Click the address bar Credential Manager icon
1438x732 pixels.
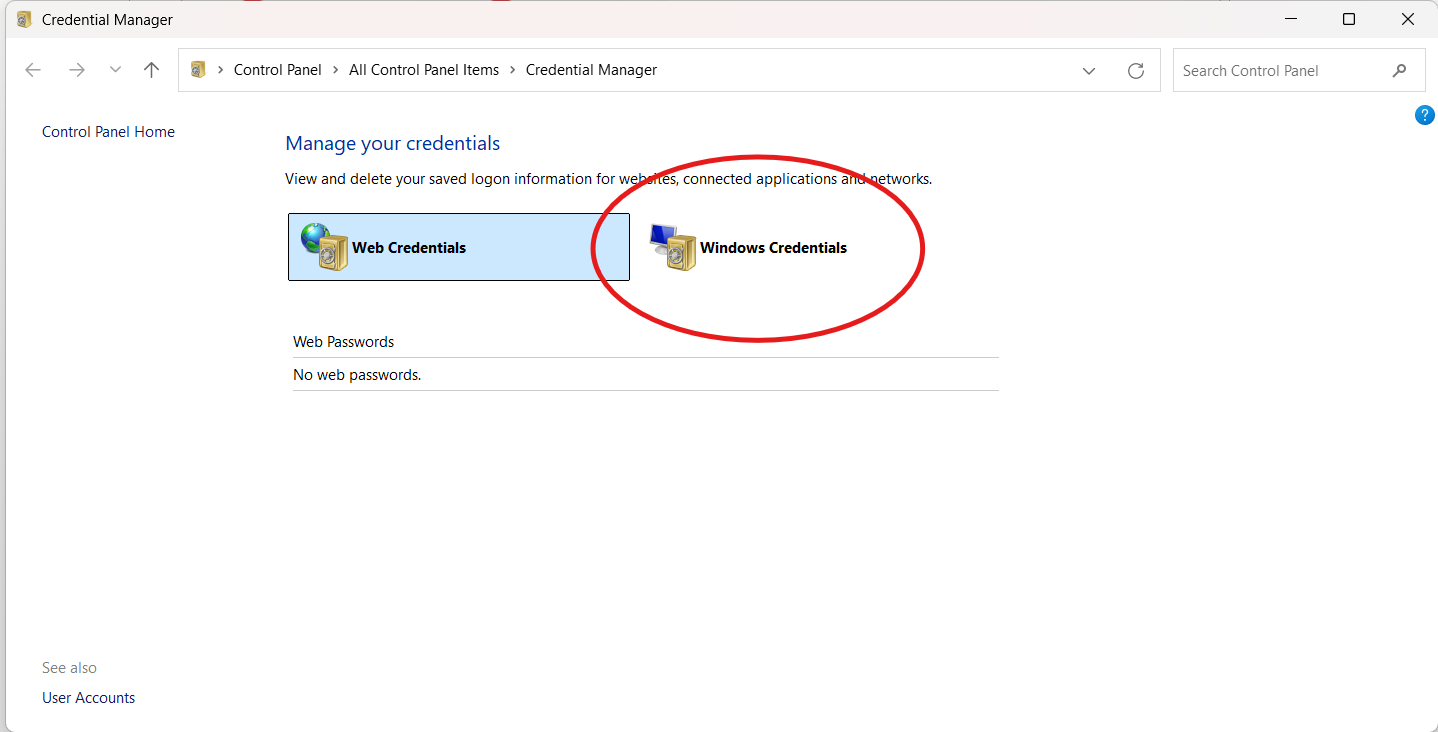198,70
